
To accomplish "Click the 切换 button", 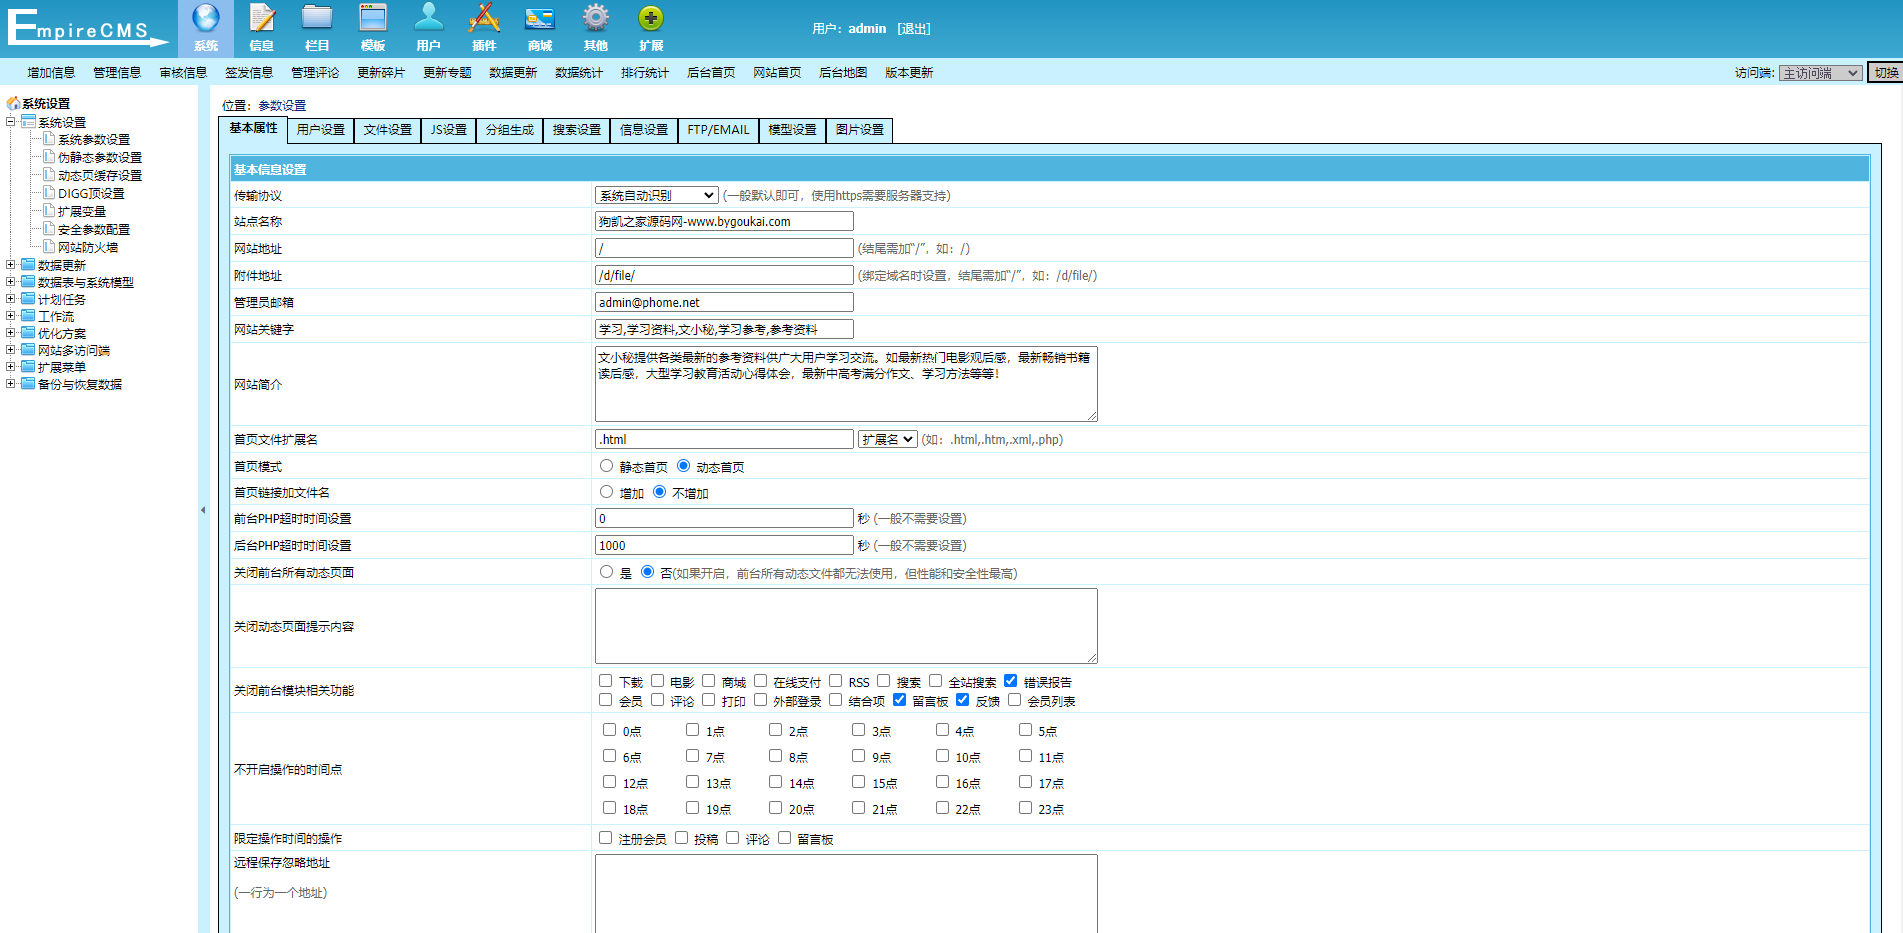I will 1885,73.
